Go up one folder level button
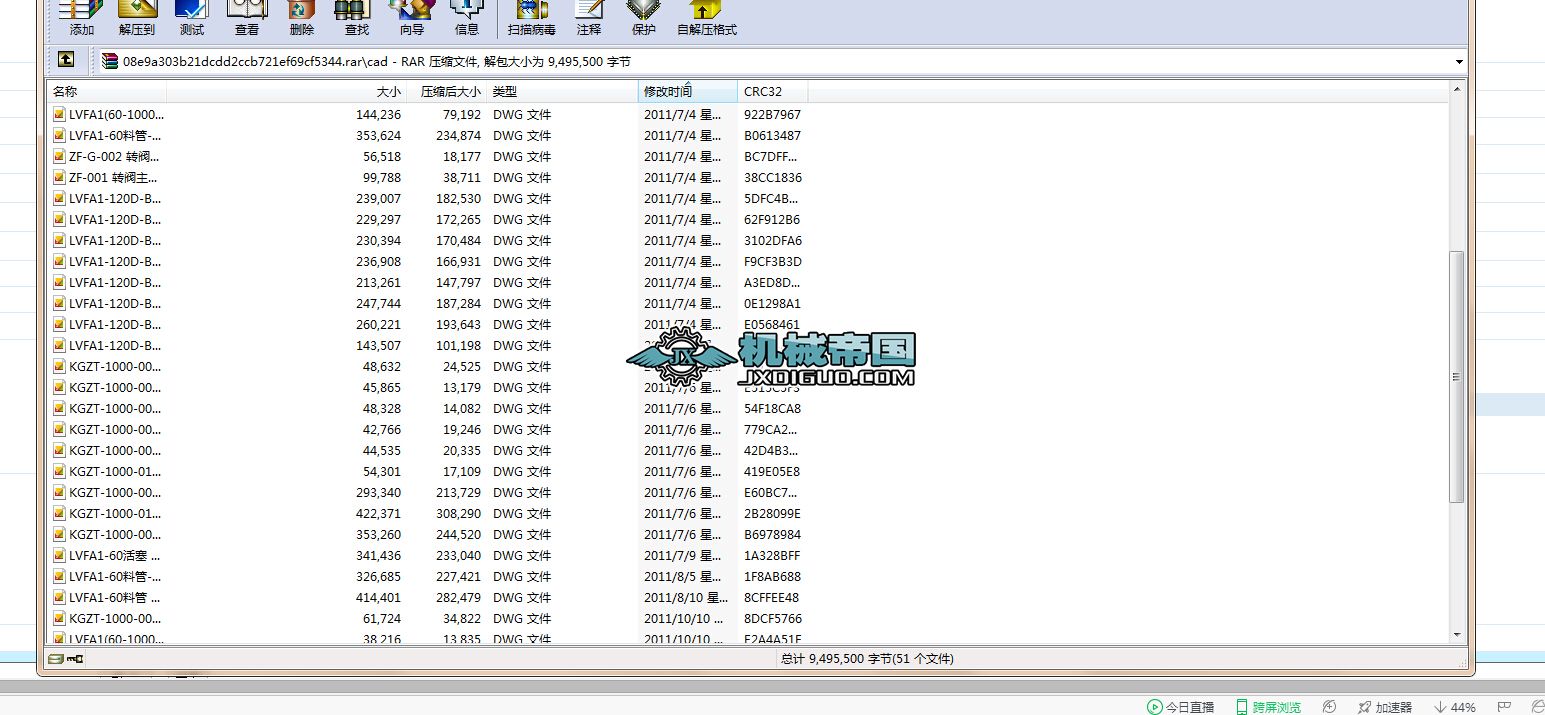The width and height of the screenshot is (1545, 715). (66, 60)
